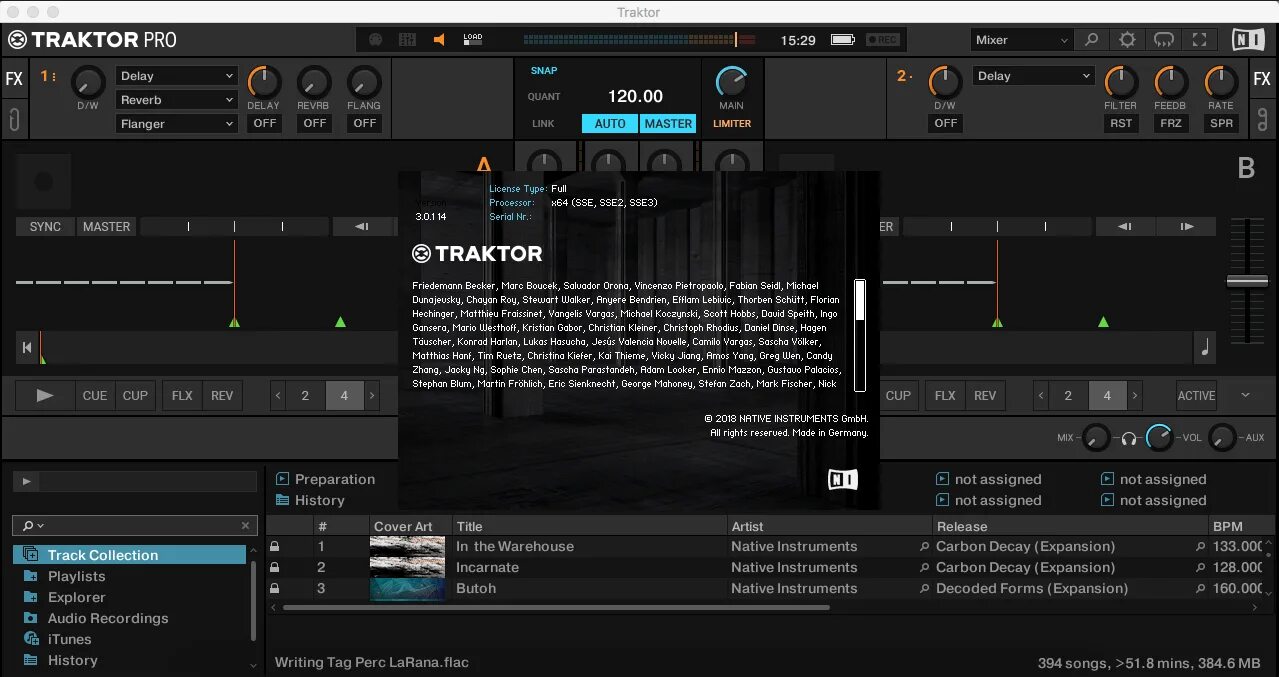This screenshot has height=677, width=1279.
Task: Open the search options dropdown in browser
Action: [x=33, y=525]
